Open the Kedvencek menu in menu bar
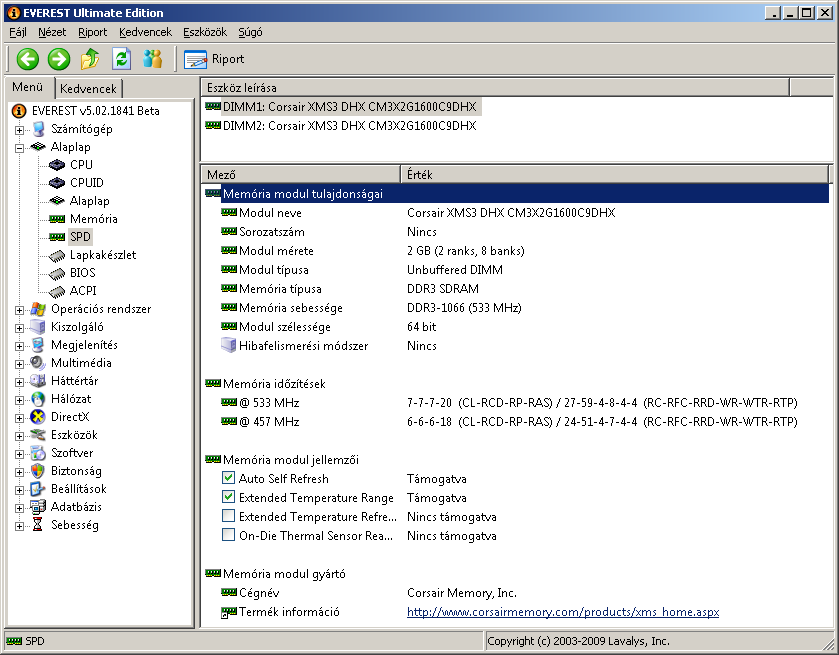Viewport: 839px width, 655px height. pyautogui.click(x=146, y=32)
